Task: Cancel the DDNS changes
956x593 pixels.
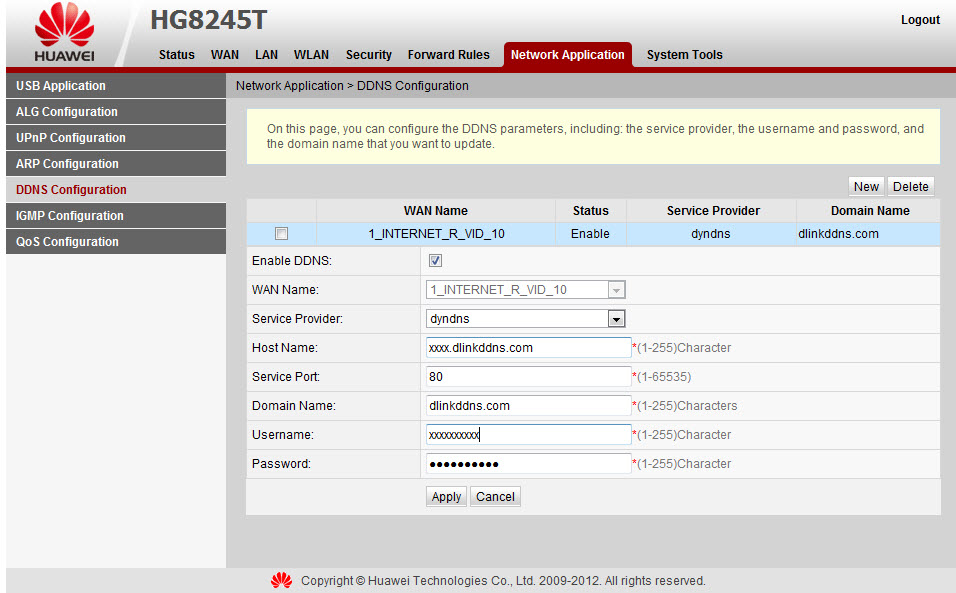Action: pyautogui.click(x=495, y=497)
